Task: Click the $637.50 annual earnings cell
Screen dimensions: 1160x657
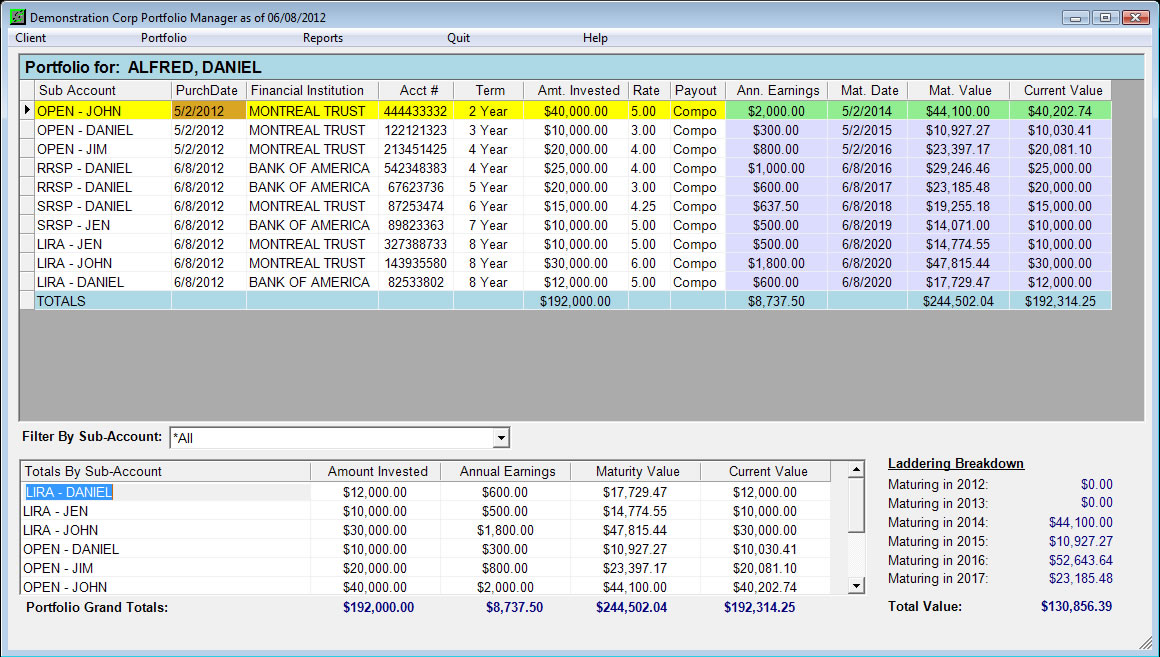Action: (x=776, y=206)
